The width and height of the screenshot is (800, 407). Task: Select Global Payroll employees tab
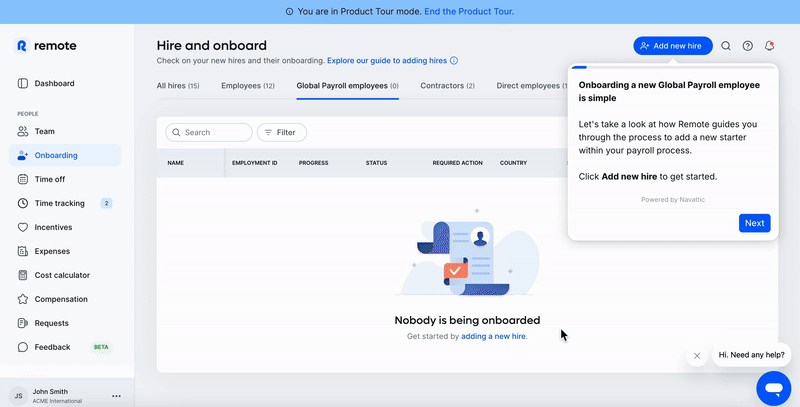347,86
